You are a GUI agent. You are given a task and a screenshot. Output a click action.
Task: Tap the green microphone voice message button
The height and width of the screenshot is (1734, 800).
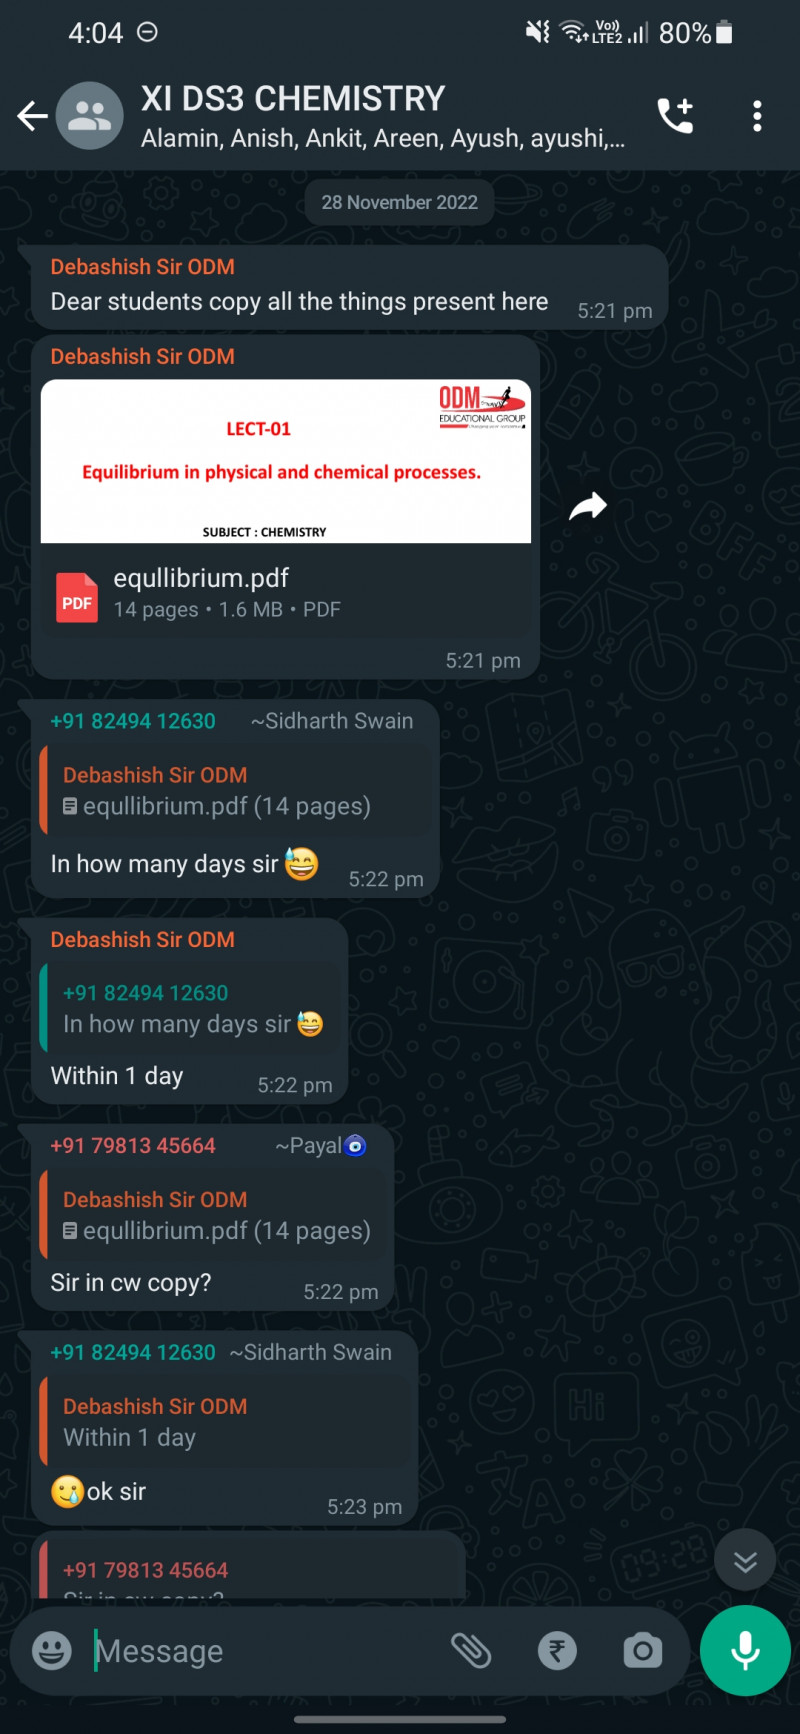745,1650
